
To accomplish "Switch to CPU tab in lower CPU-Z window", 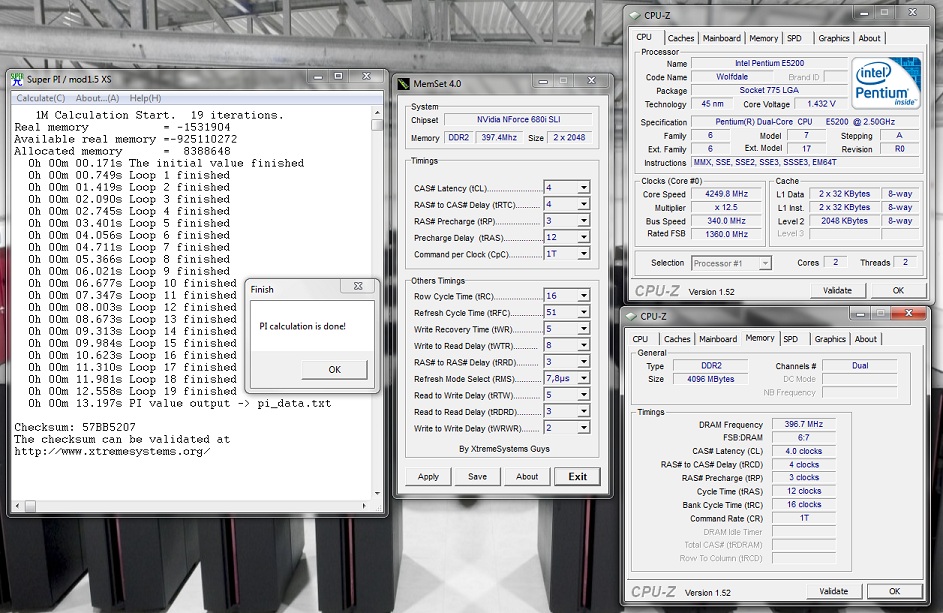I will tap(640, 339).
